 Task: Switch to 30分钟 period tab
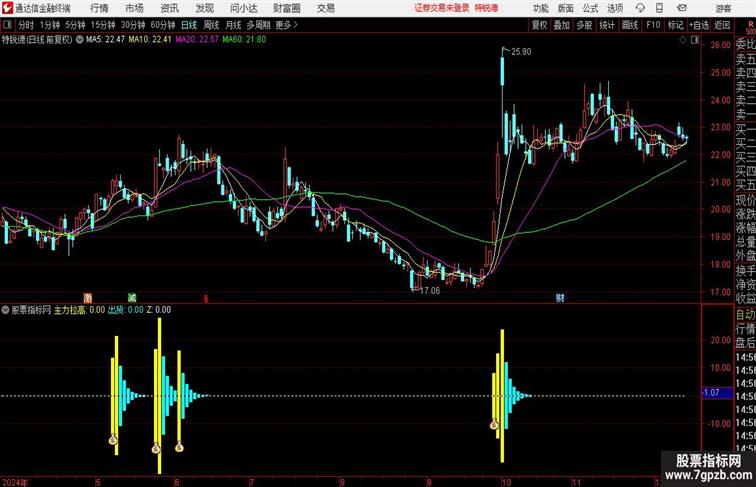click(133, 25)
